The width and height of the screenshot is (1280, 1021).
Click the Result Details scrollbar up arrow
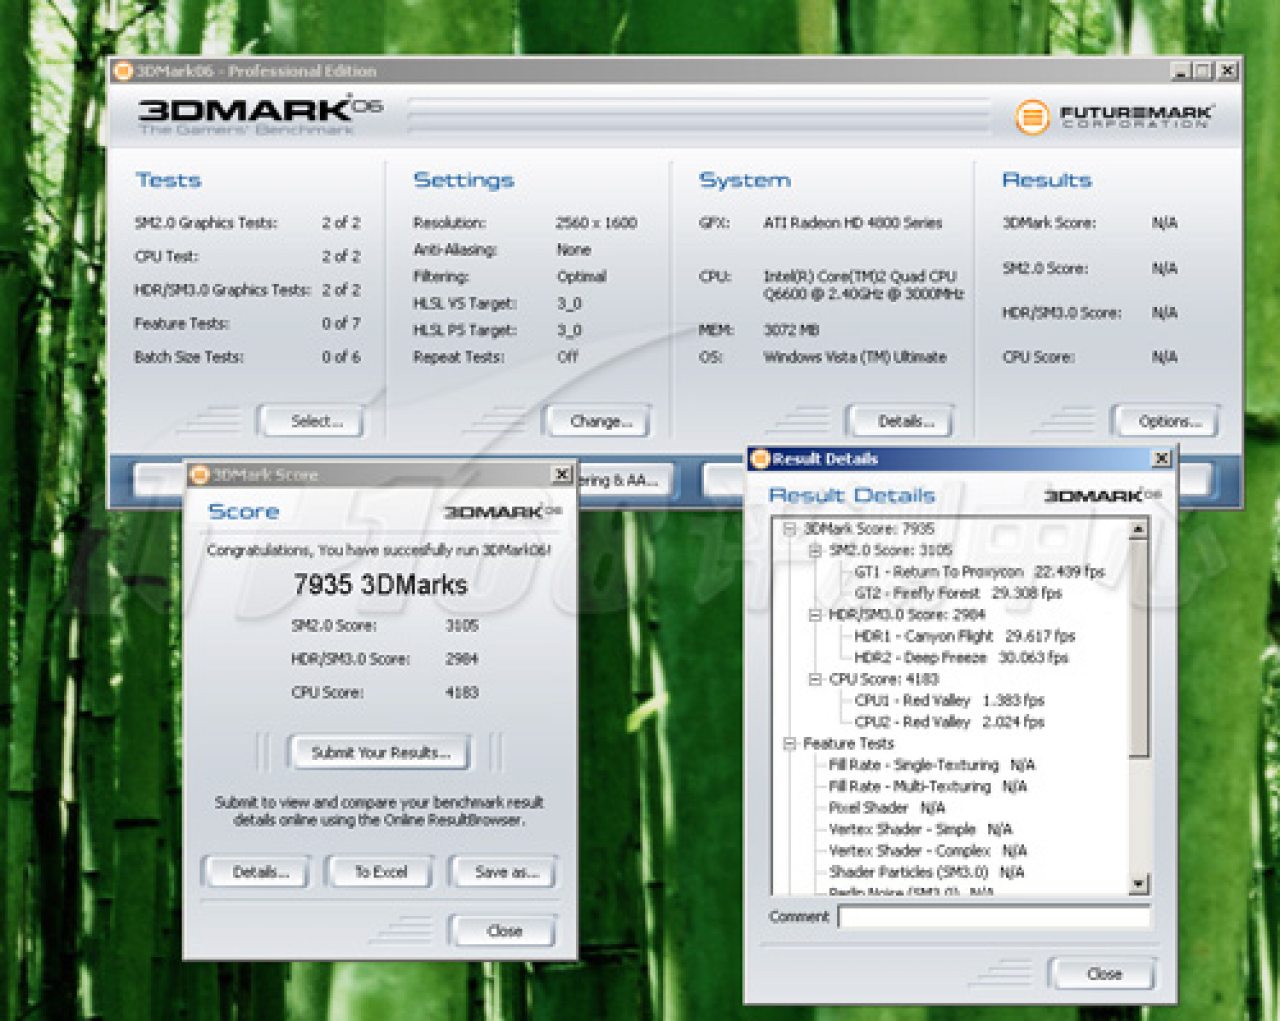[1139, 528]
